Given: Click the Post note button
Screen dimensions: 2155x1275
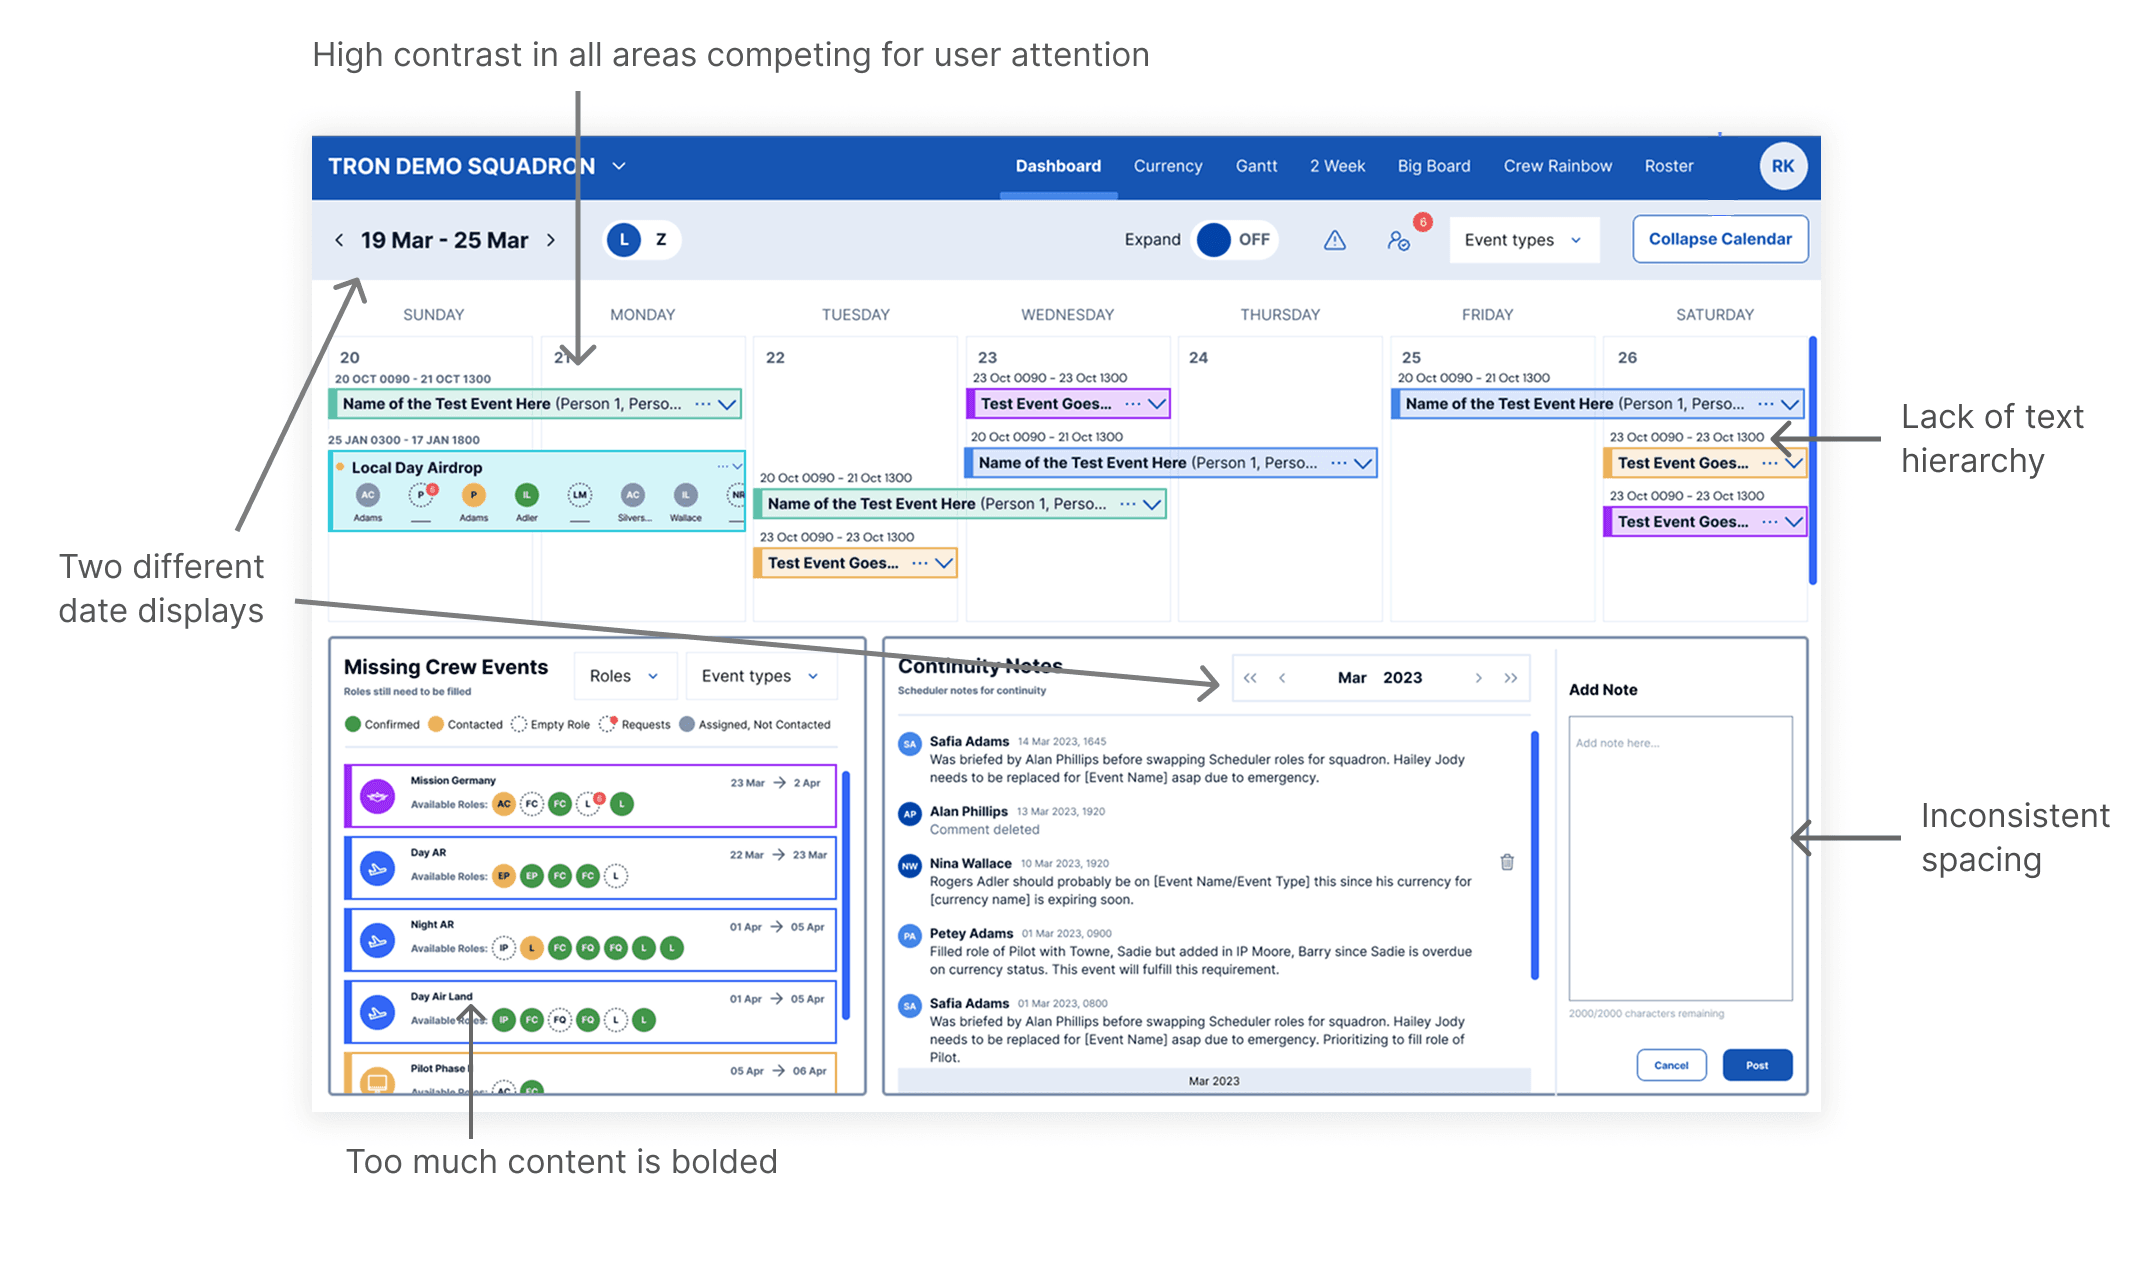Looking at the screenshot, I should 1756,1065.
